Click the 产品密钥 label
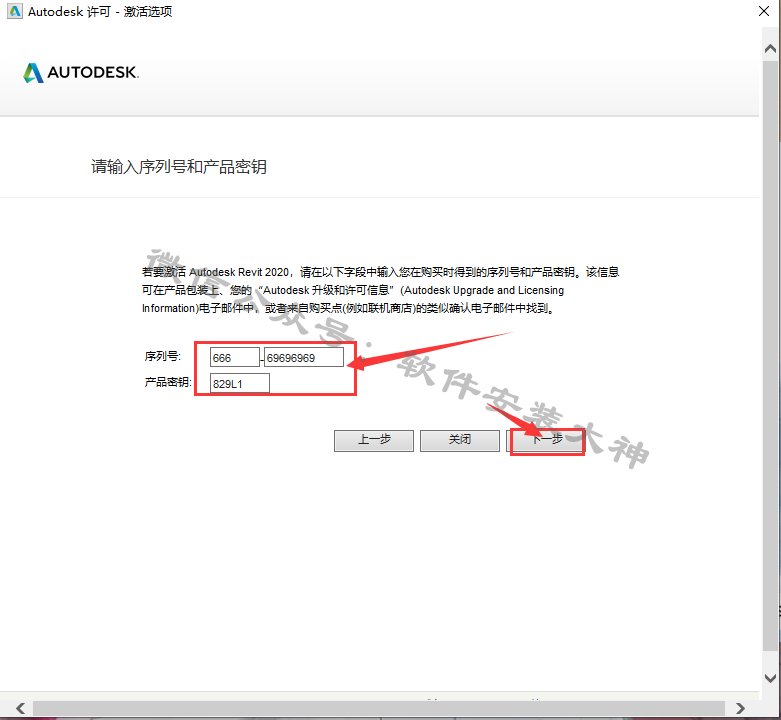Screen dimensions: 781x720 168,382
